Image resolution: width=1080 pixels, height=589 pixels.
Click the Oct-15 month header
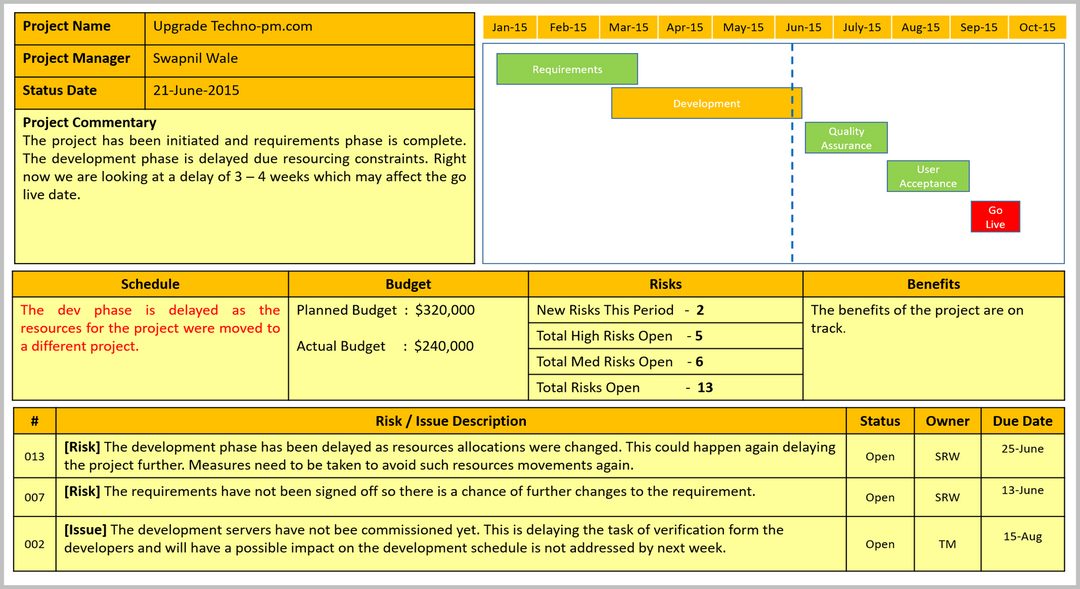pyautogui.click(x=1036, y=27)
